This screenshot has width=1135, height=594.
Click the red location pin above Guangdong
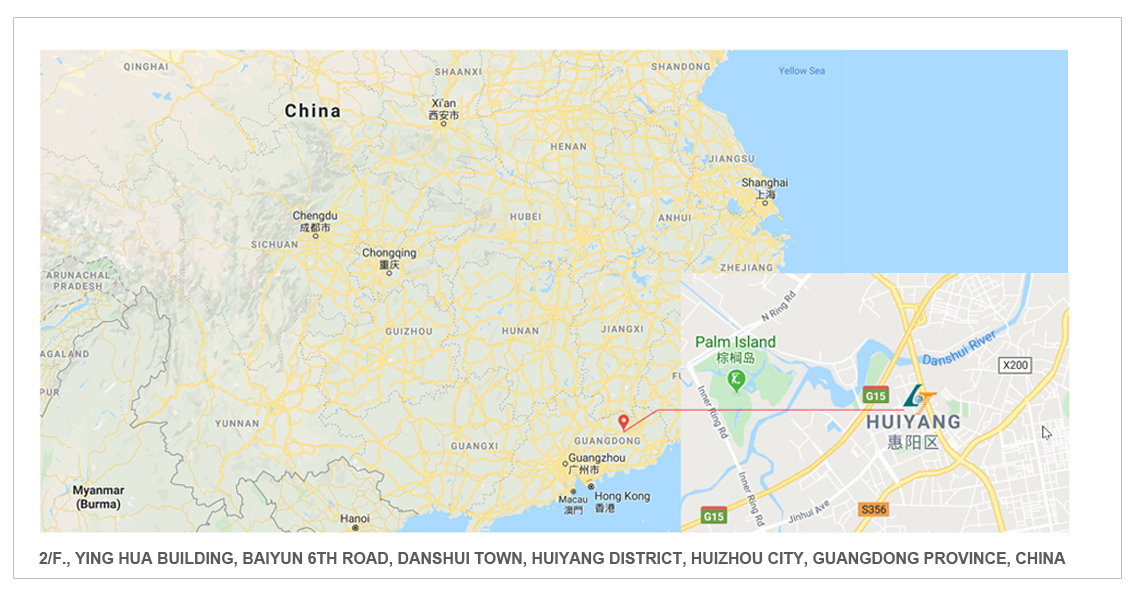[x=623, y=423]
